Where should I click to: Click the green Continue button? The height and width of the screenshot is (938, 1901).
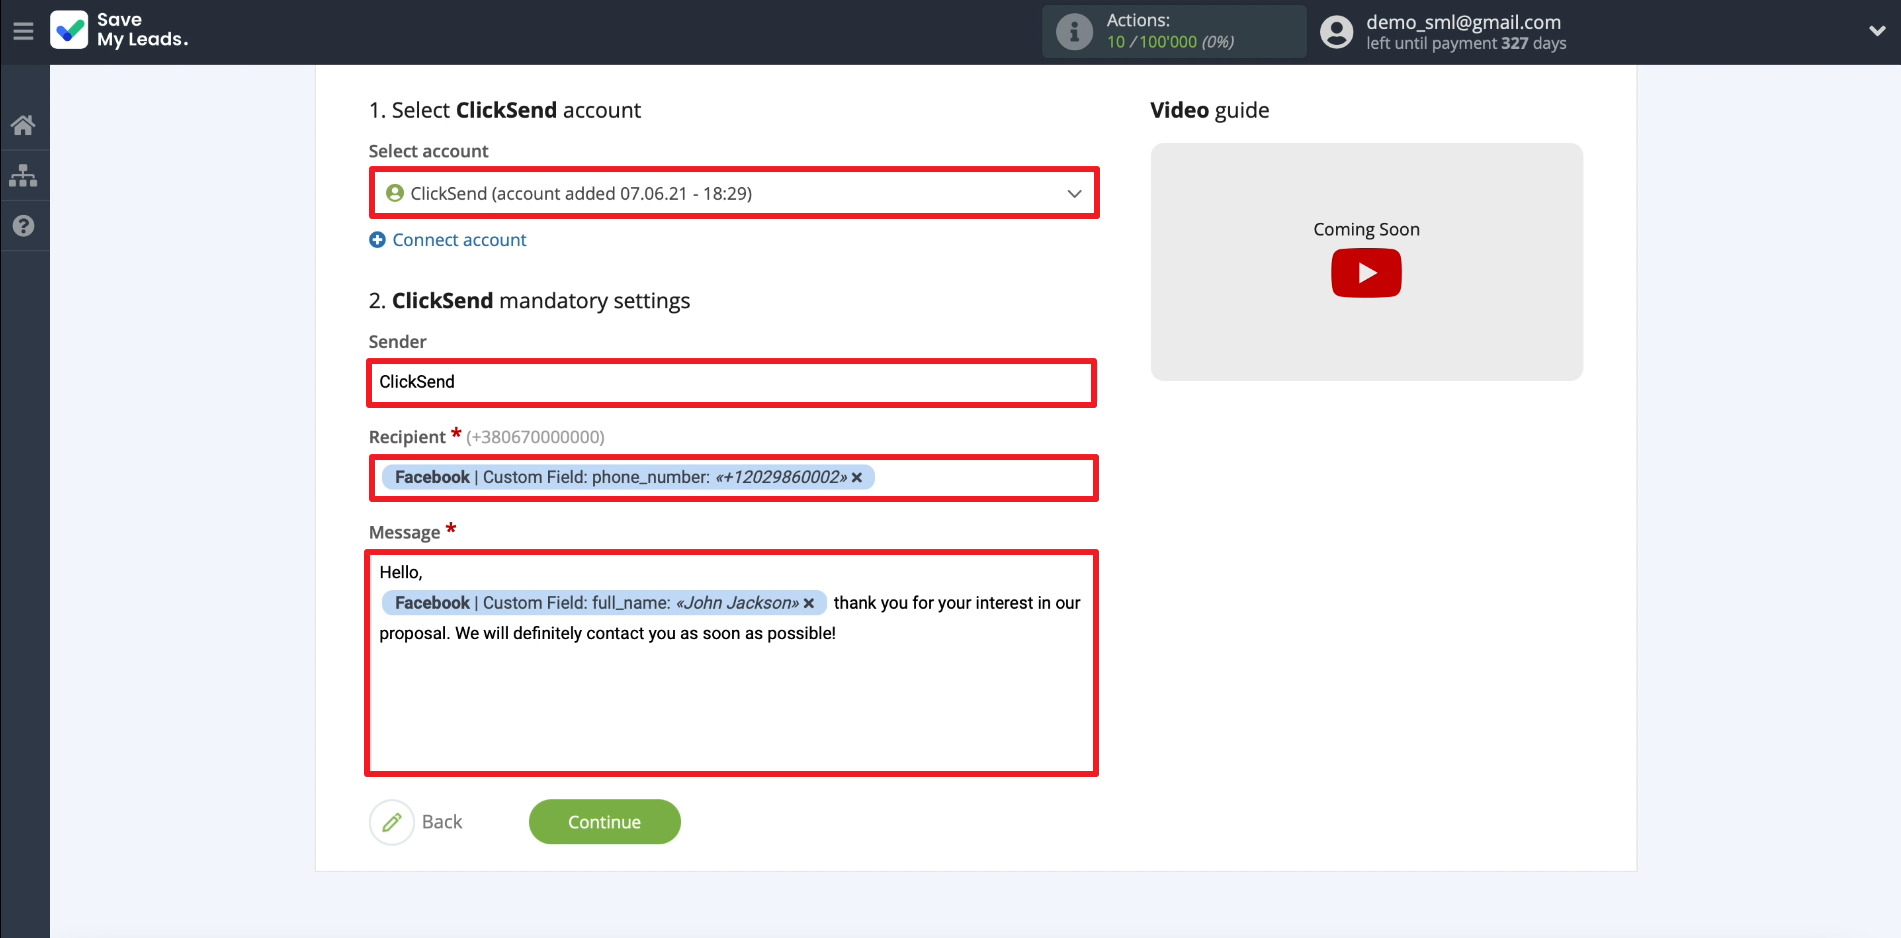(x=605, y=822)
